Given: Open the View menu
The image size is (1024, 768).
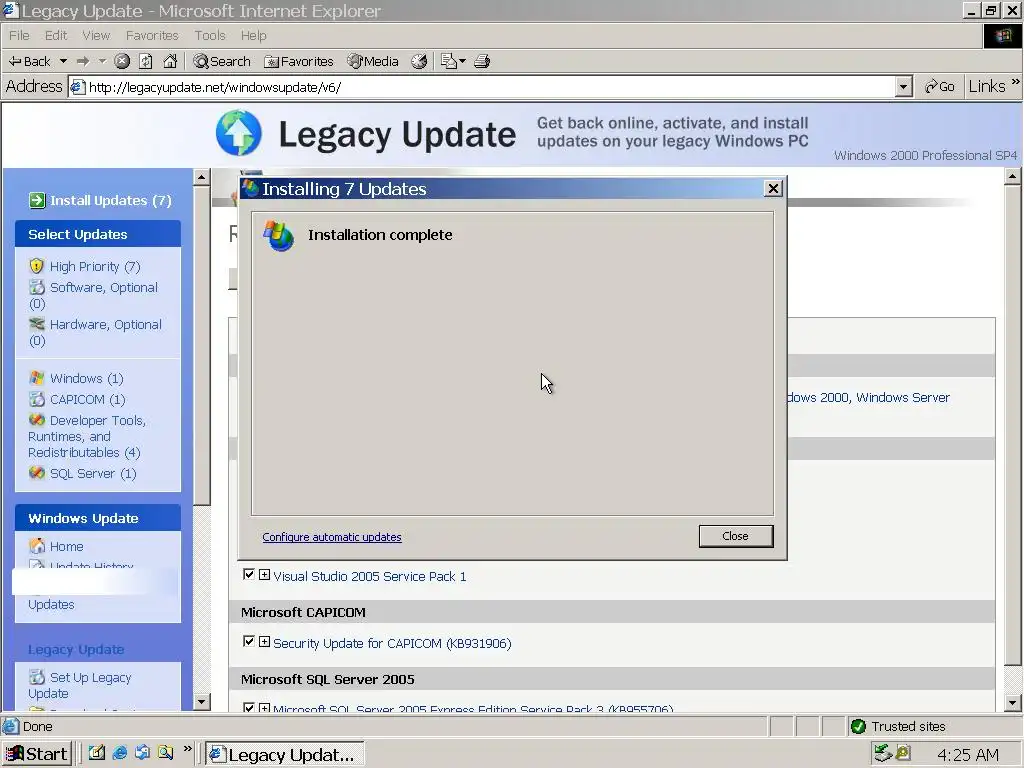Looking at the screenshot, I should pos(96,35).
